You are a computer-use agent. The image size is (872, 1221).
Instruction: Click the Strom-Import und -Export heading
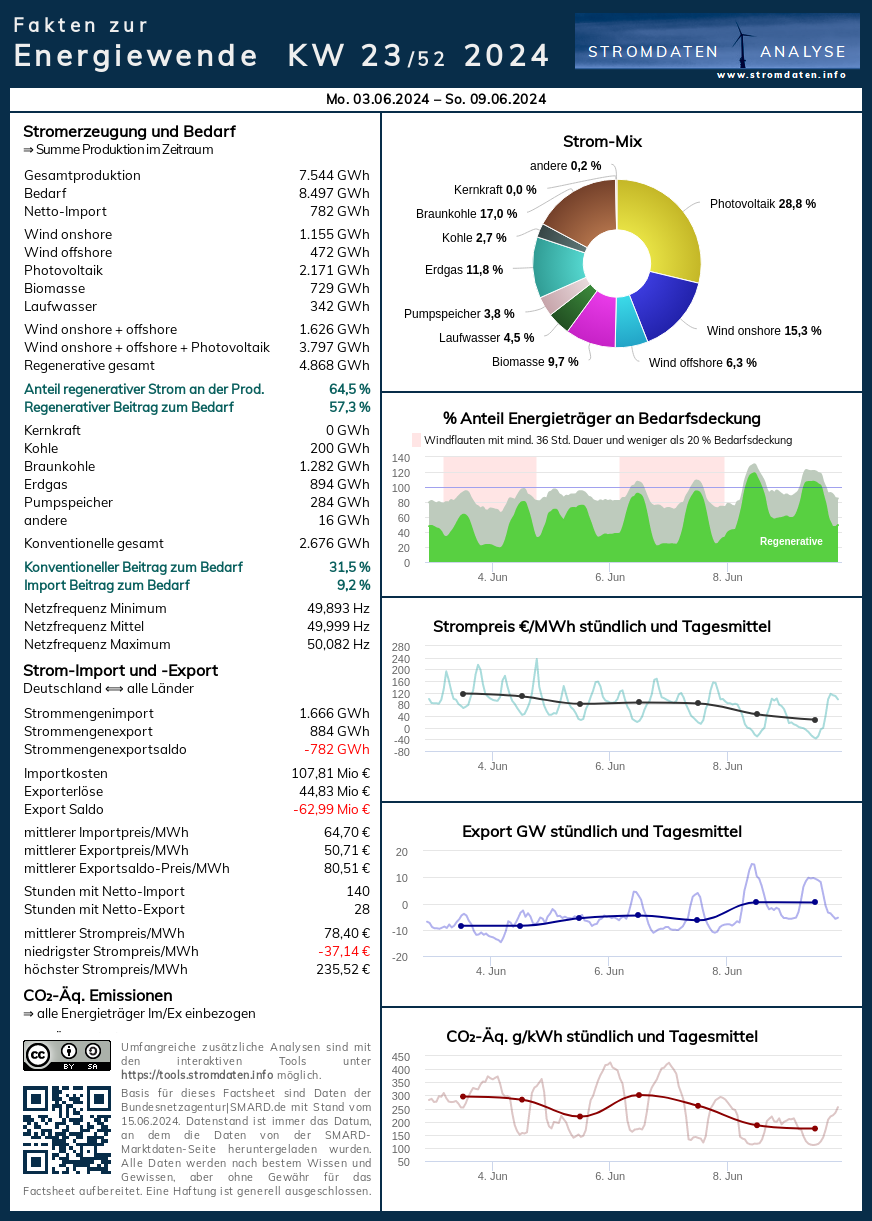tap(120, 670)
